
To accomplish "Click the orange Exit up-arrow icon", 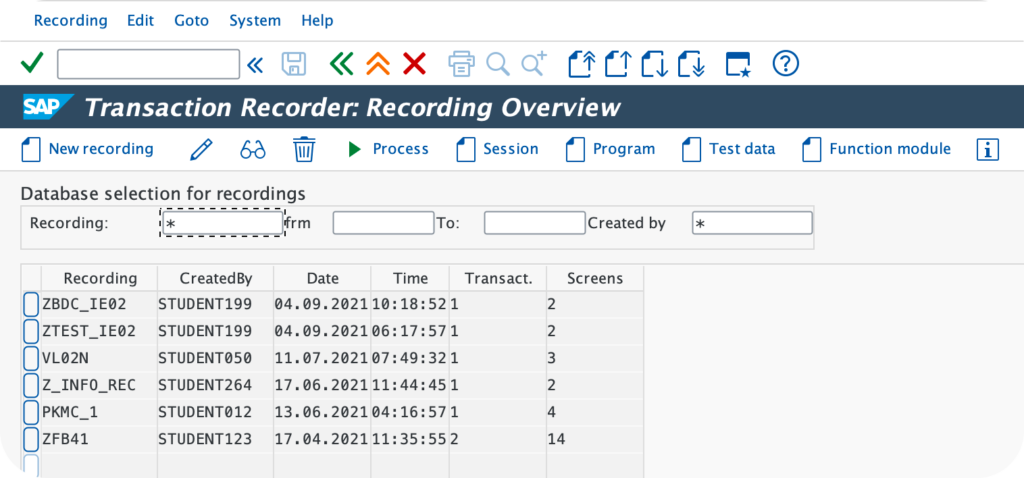I will pos(378,64).
